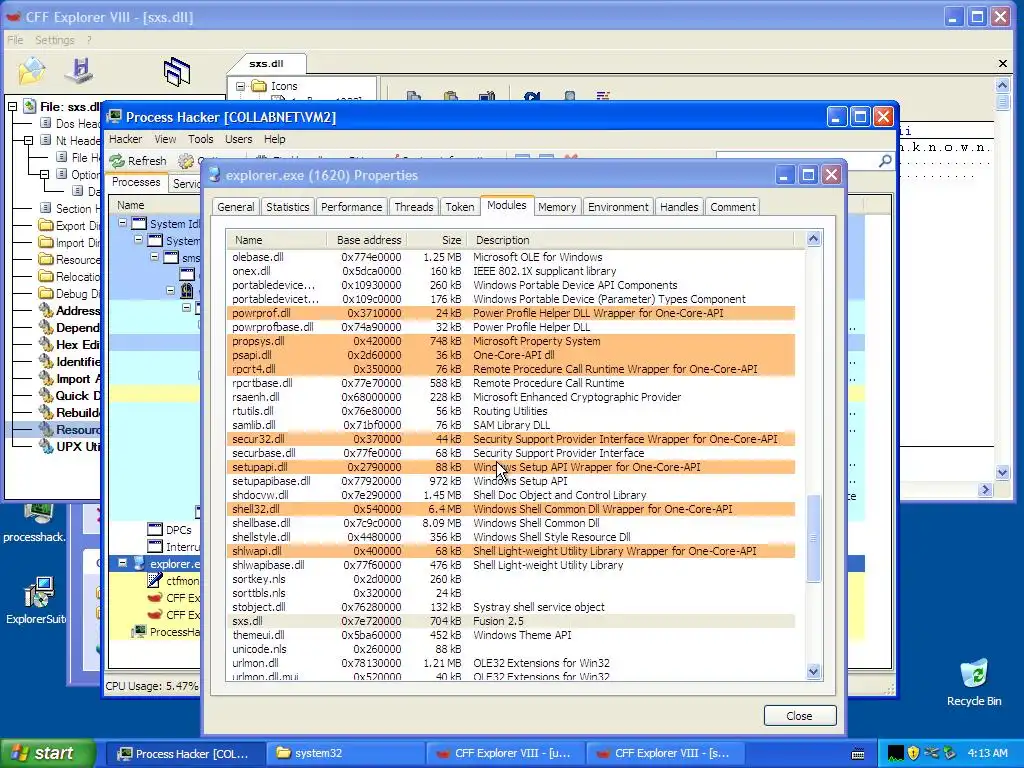Open the Memory tab
The height and width of the screenshot is (768, 1024).
point(557,207)
